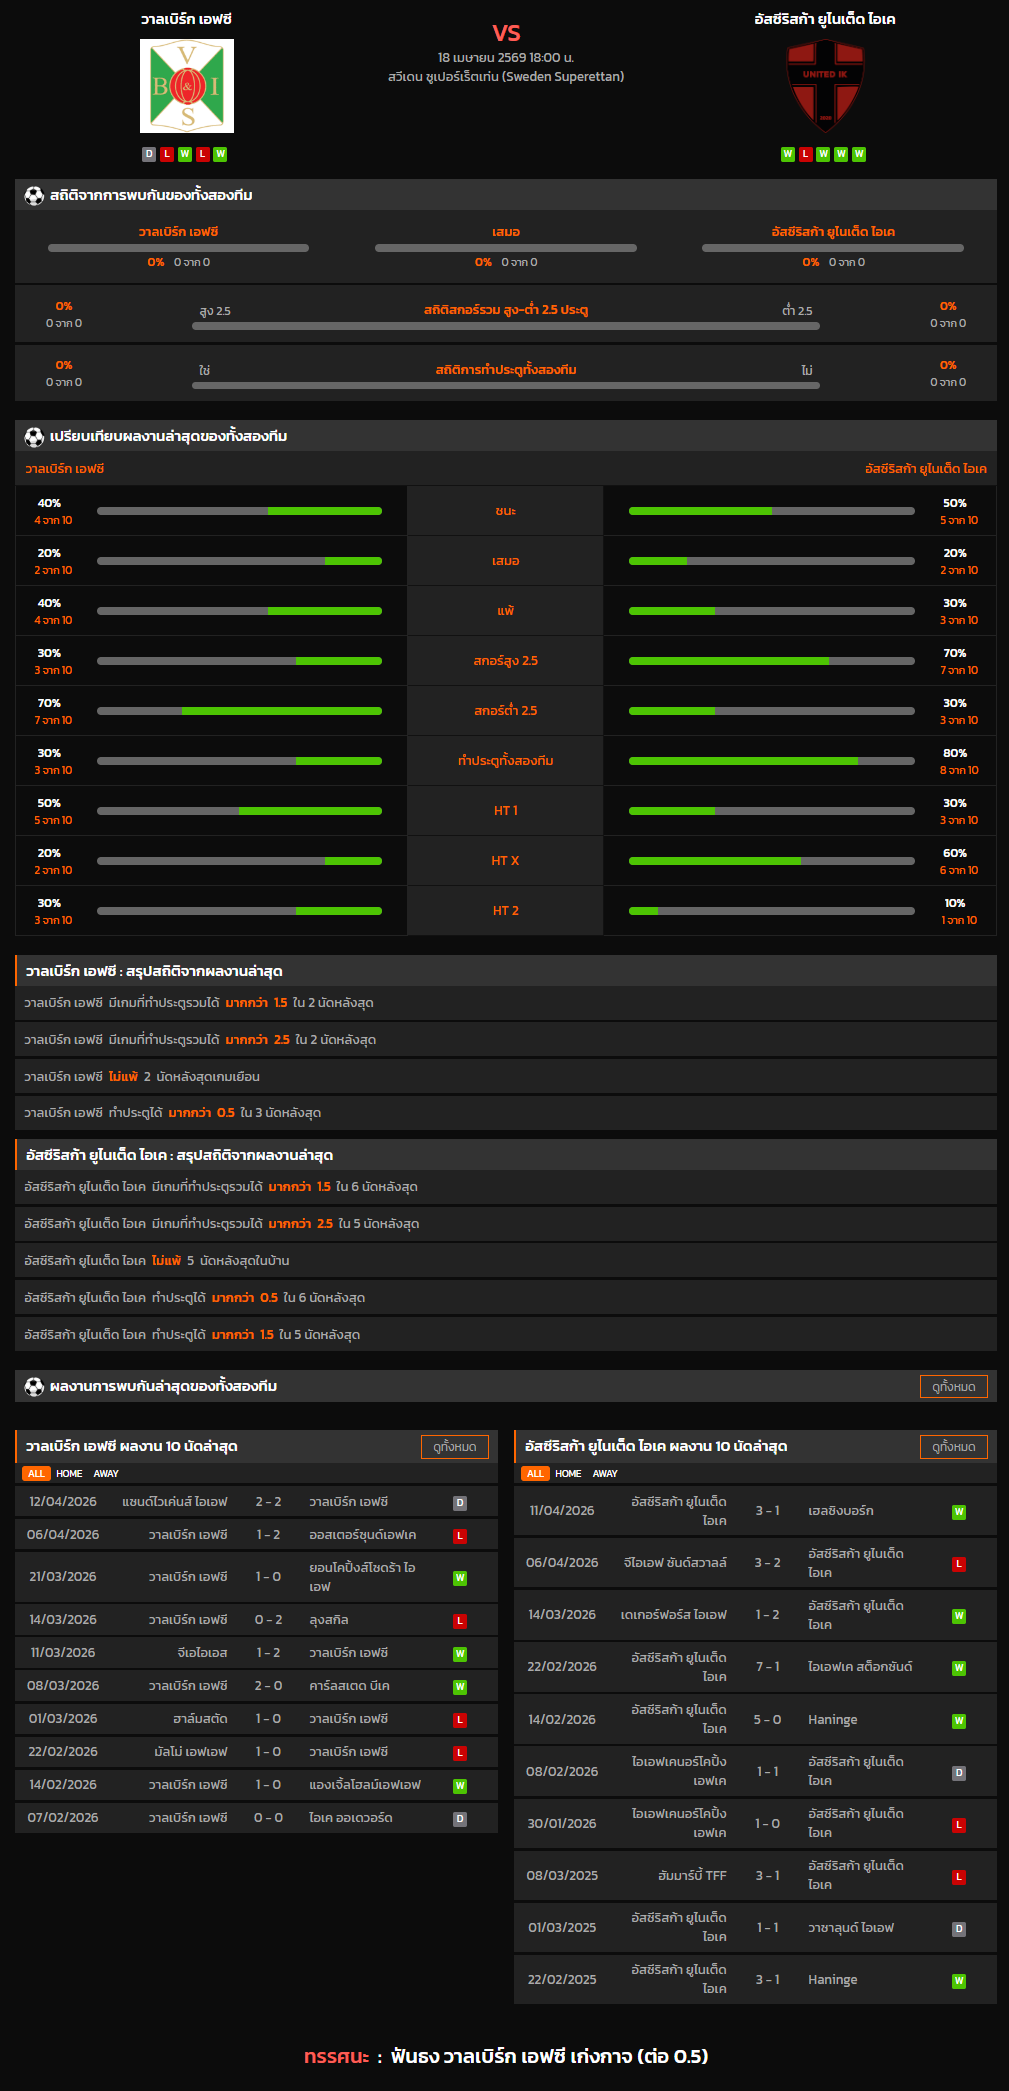Screen dimensions: 1009x2091
Task: Open 'ดูทั้งหมด' for Varberg's last 10 matches
Action: pyautogui.click(x=454, y=1446)
